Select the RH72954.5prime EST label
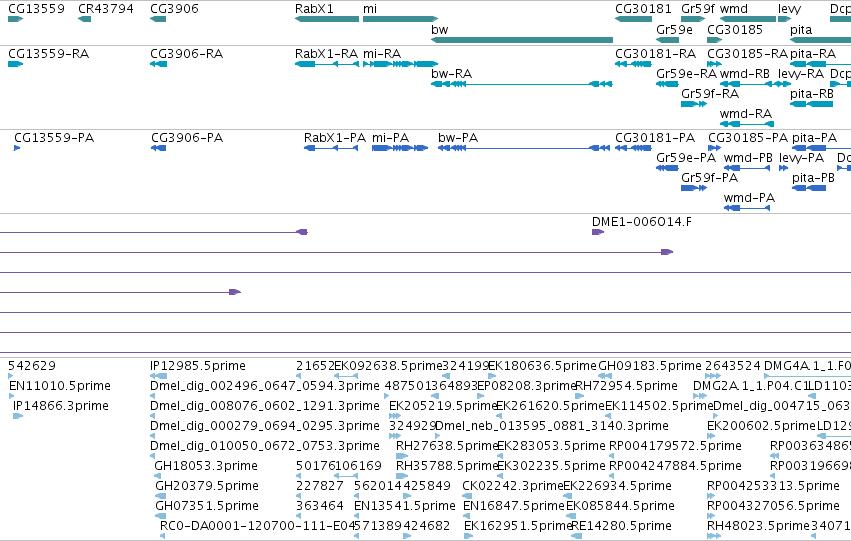The width and height of the screenshot is (851, 541). [x=626, y=386]
